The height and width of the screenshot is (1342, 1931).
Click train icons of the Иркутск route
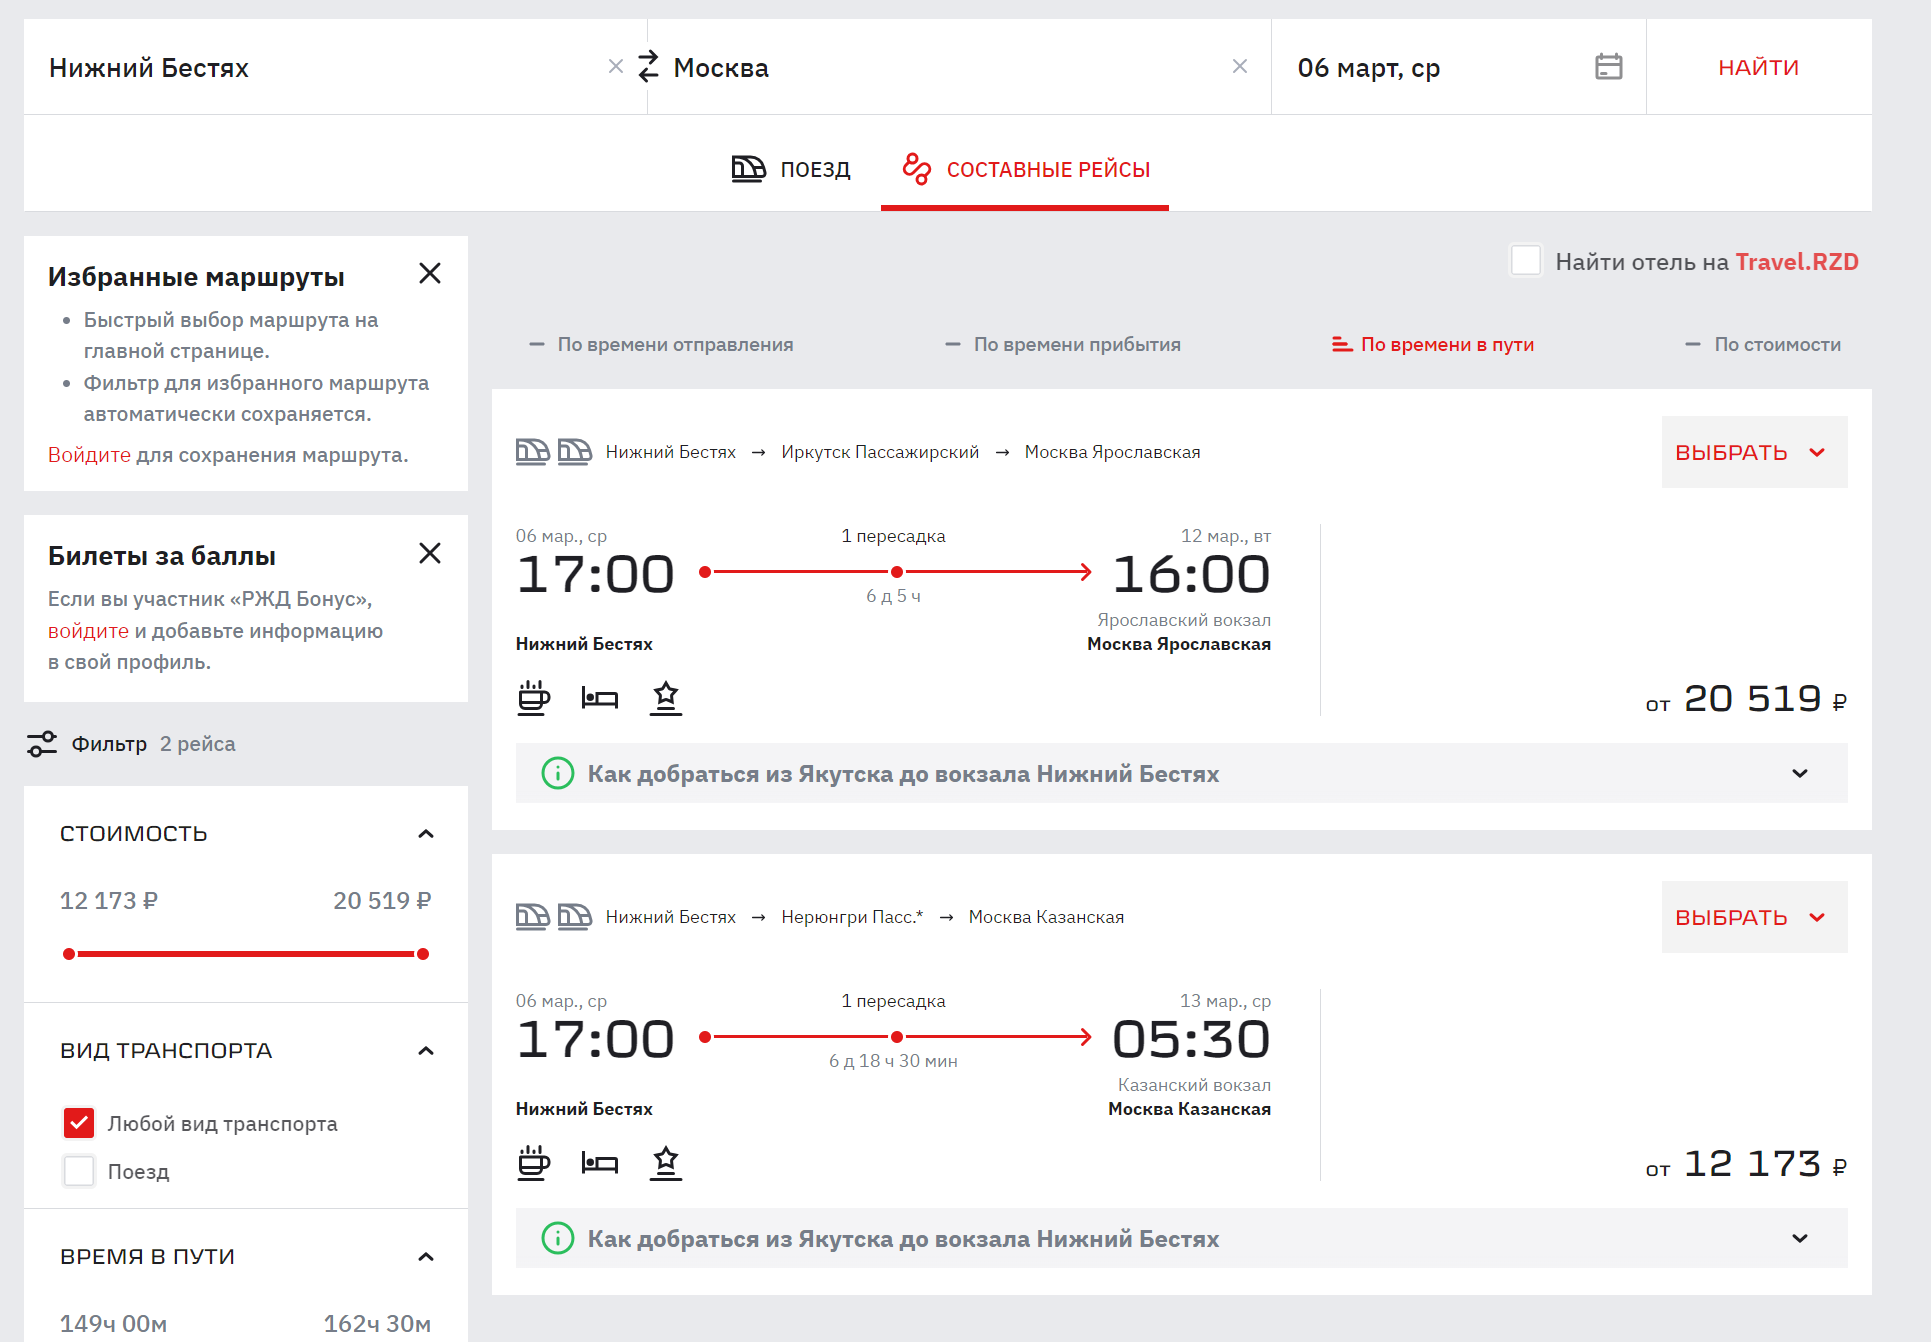(554, 452)
